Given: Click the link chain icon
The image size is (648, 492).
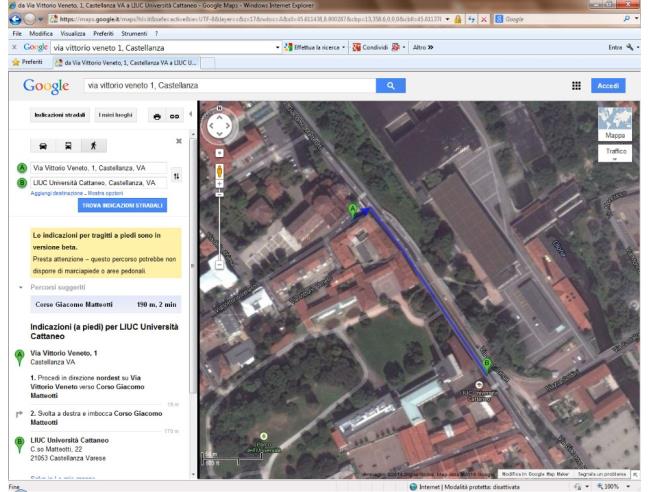Looking at the screenshot, I should click(174, 116).
